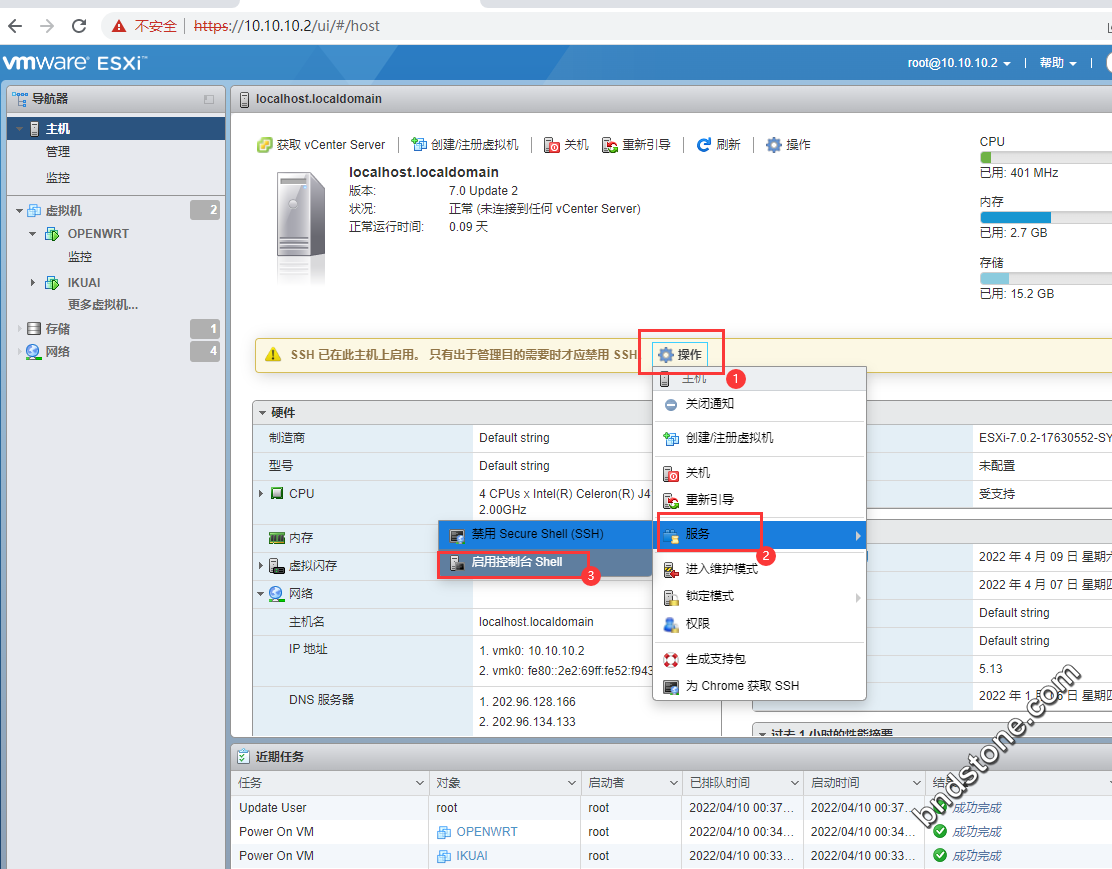Open 监控 under the OPENWRT virtual machine

pos(80,257)
